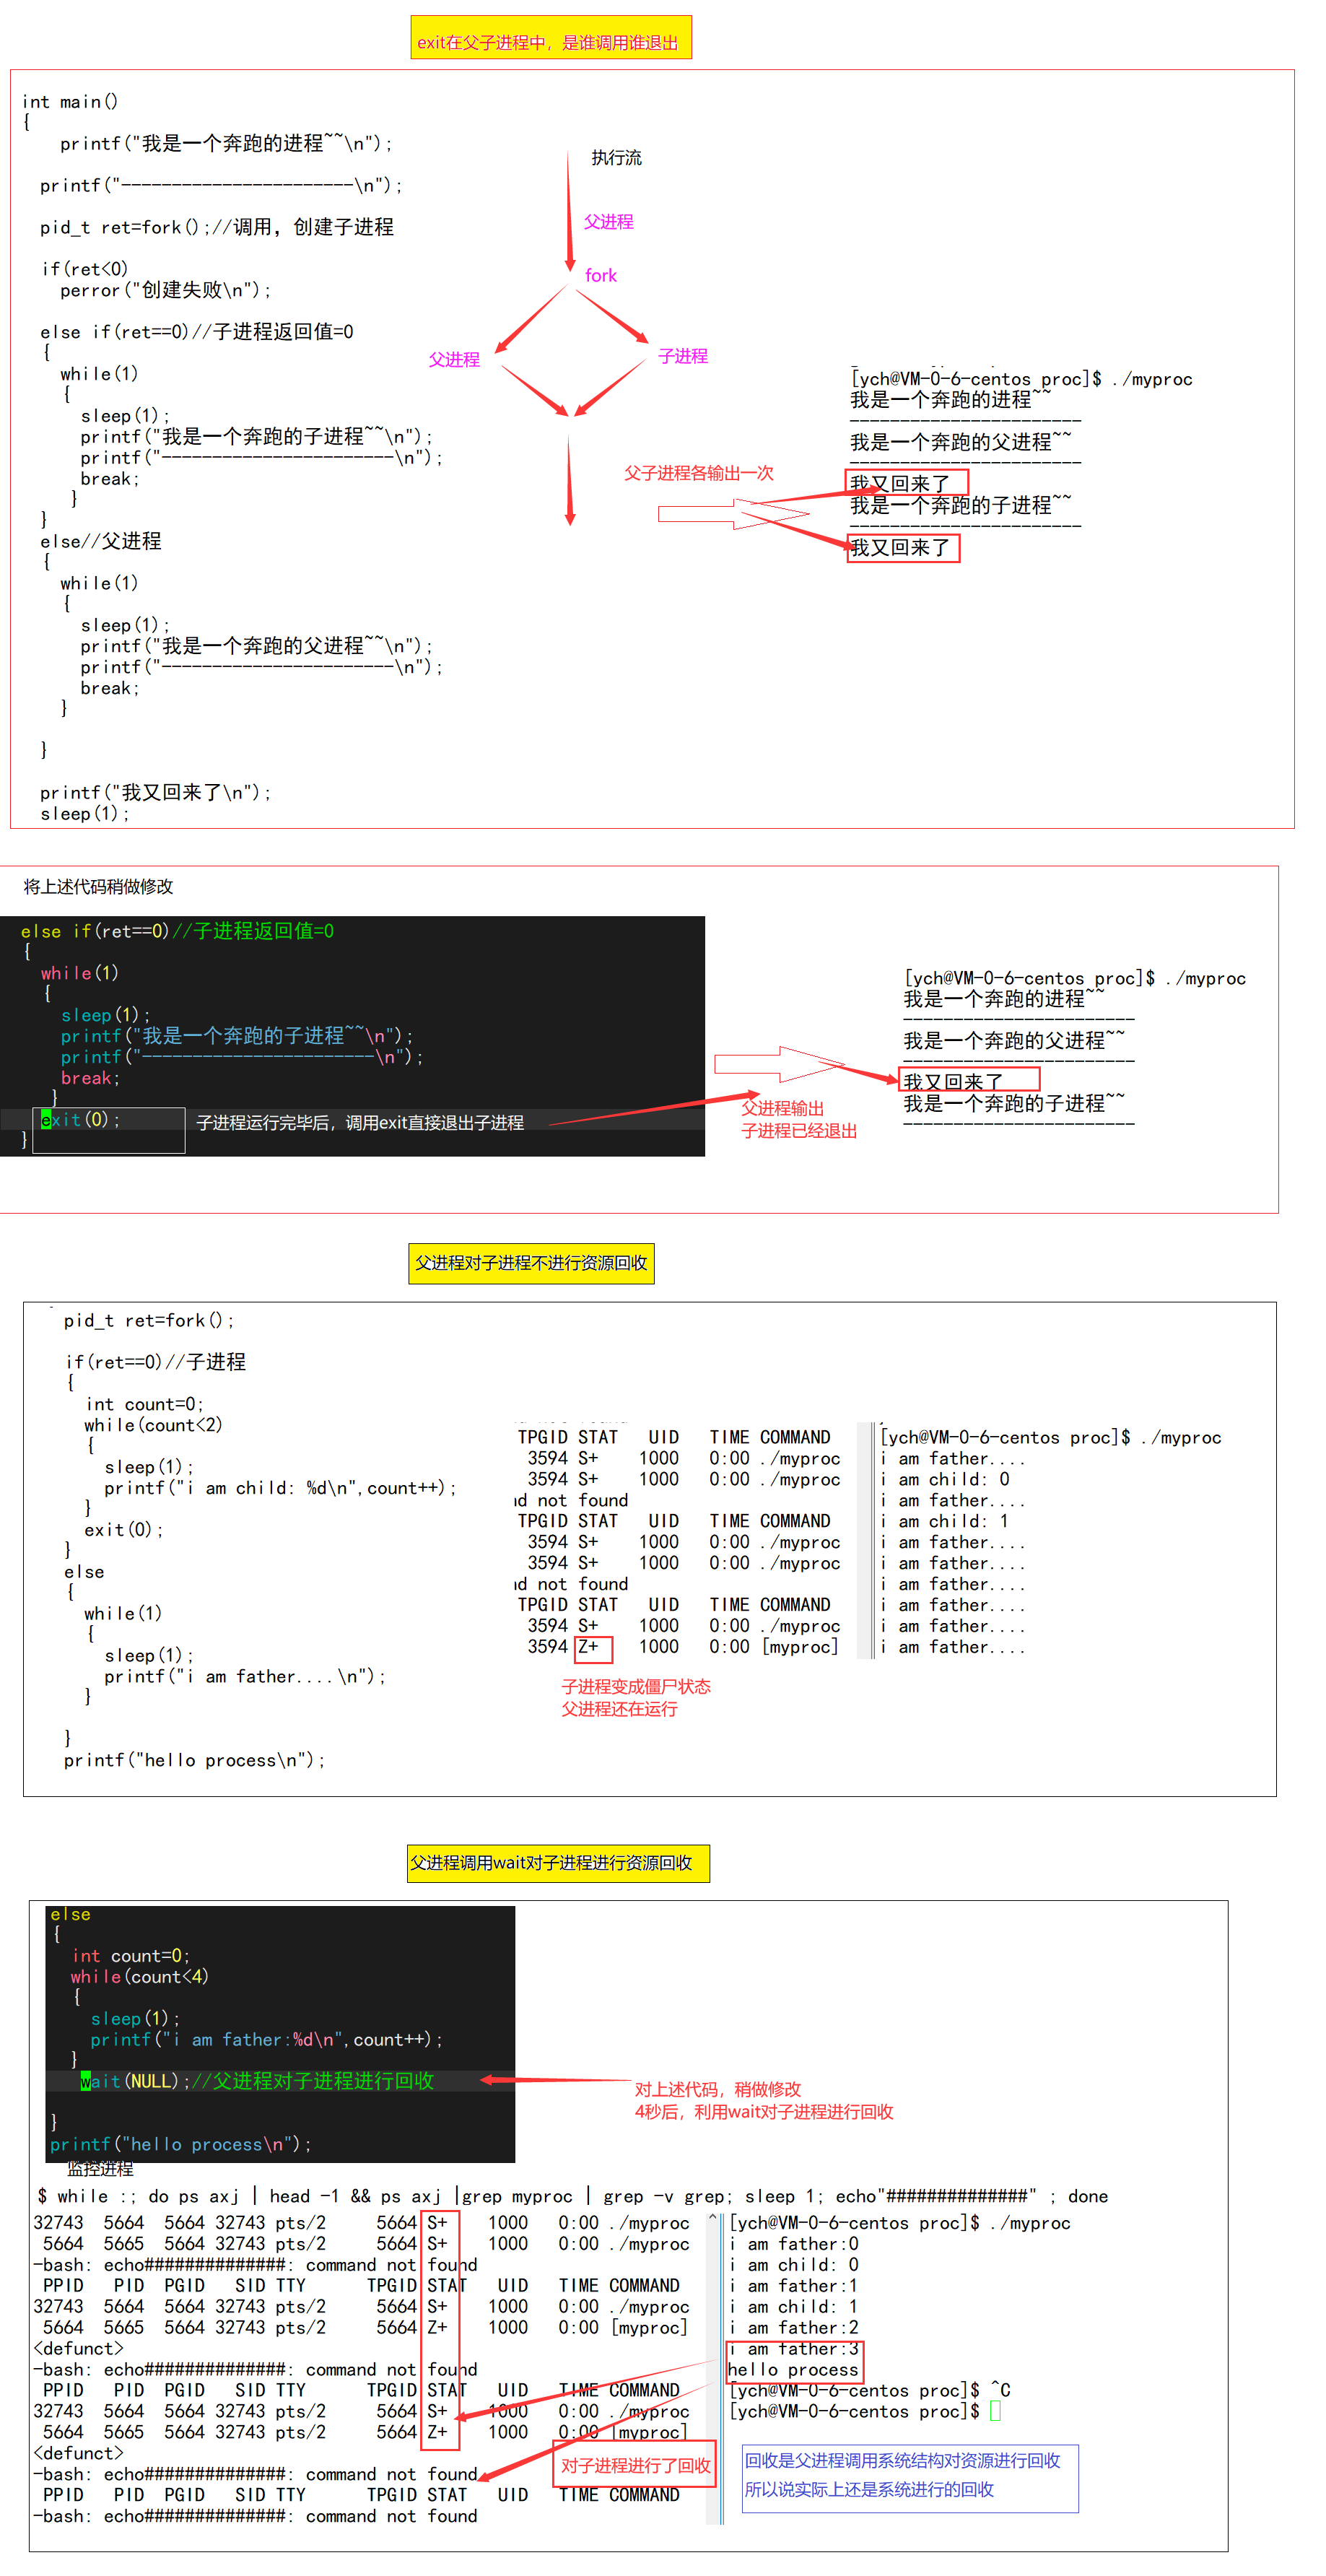The height and width of the screenshot is (2576, 1326).
Task: Select the "if(ret<0)" line
Action: (85, 269)
